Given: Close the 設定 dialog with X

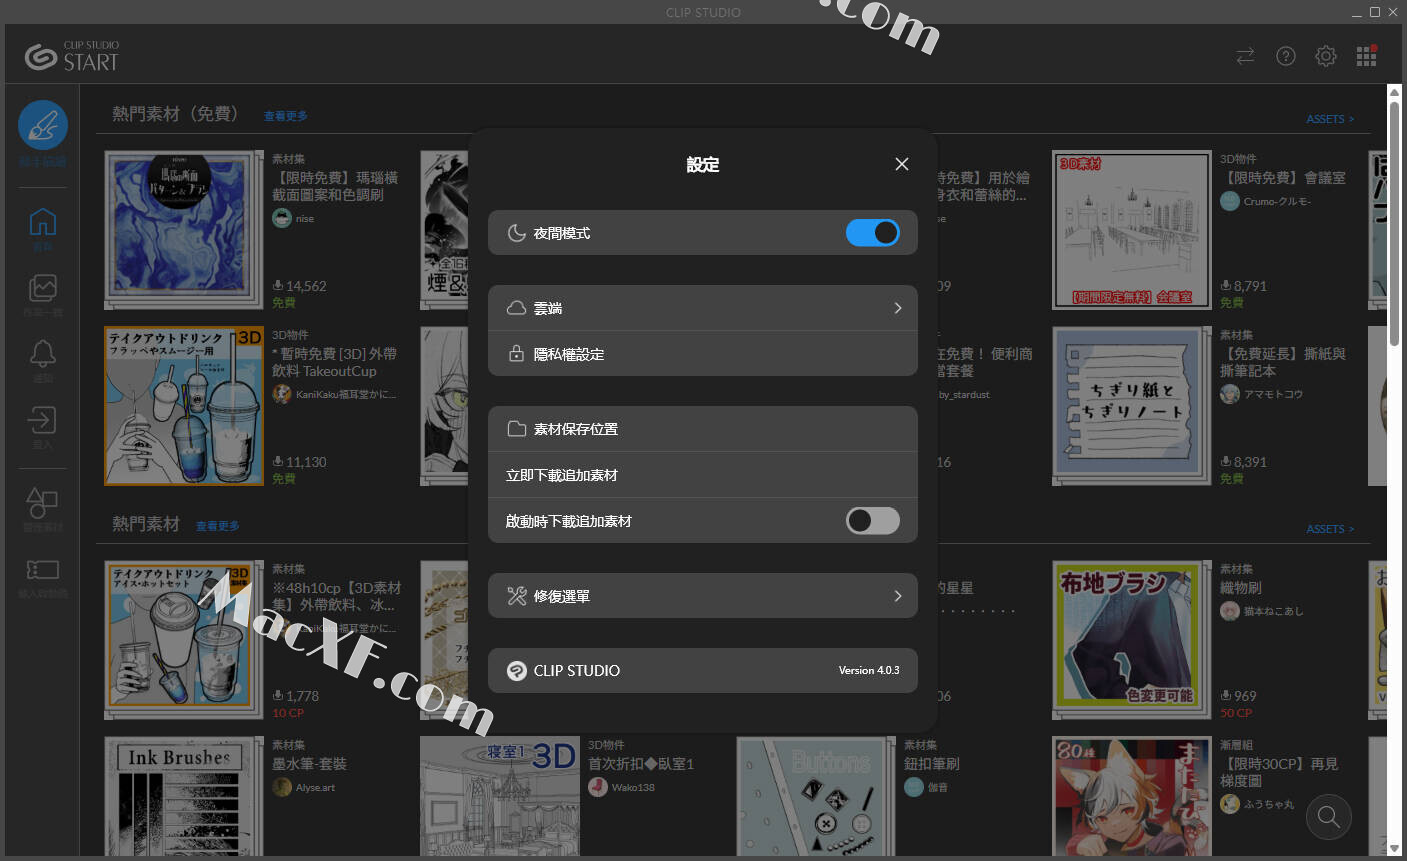Looking at the screenshot, I should [x=902, y=164].
